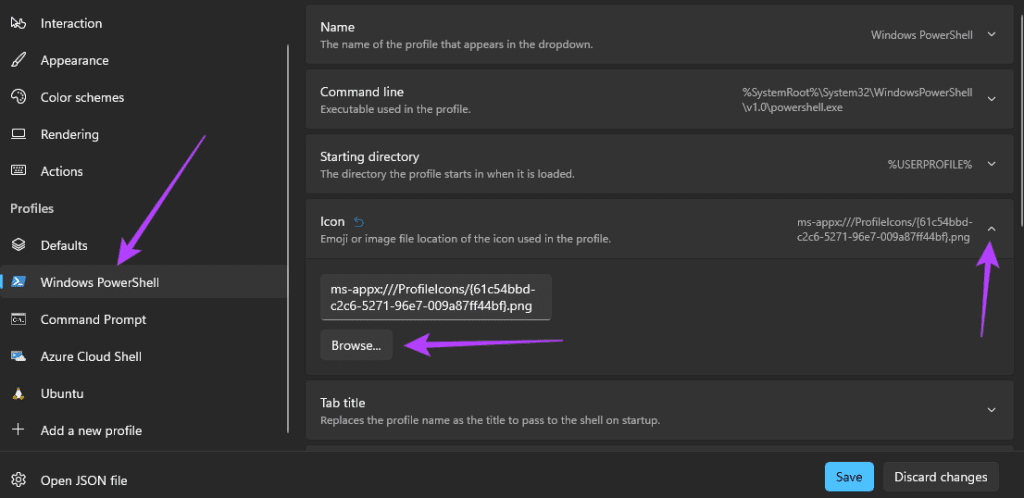This screenshot has width=1024, height=498.
Task: Click the Interaction icon in sidebar
Action: point(18,23)
